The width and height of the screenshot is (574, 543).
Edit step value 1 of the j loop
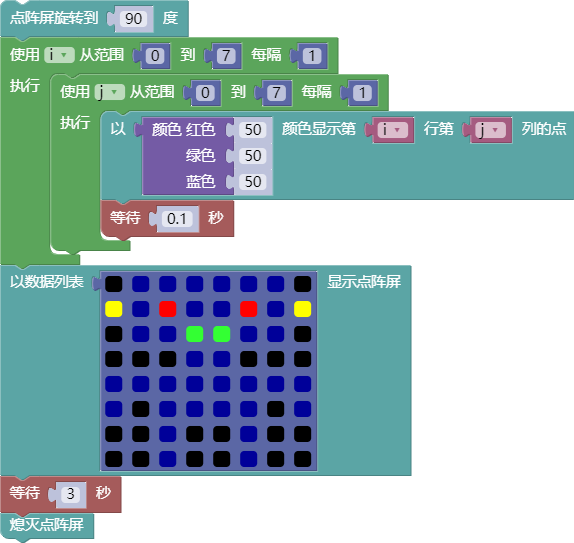(x=362, y=93)
